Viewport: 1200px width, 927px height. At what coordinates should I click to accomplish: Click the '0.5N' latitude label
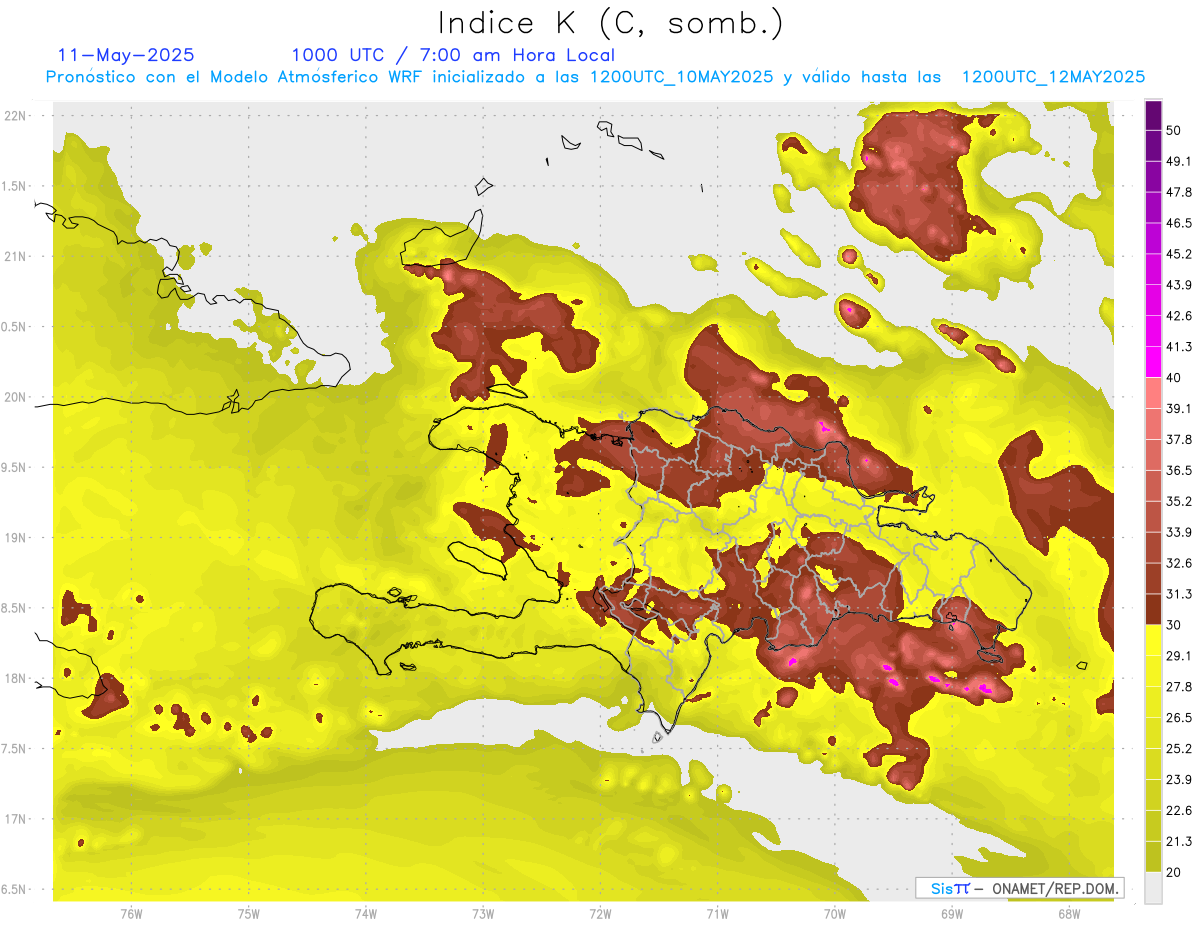pos(15,328)
